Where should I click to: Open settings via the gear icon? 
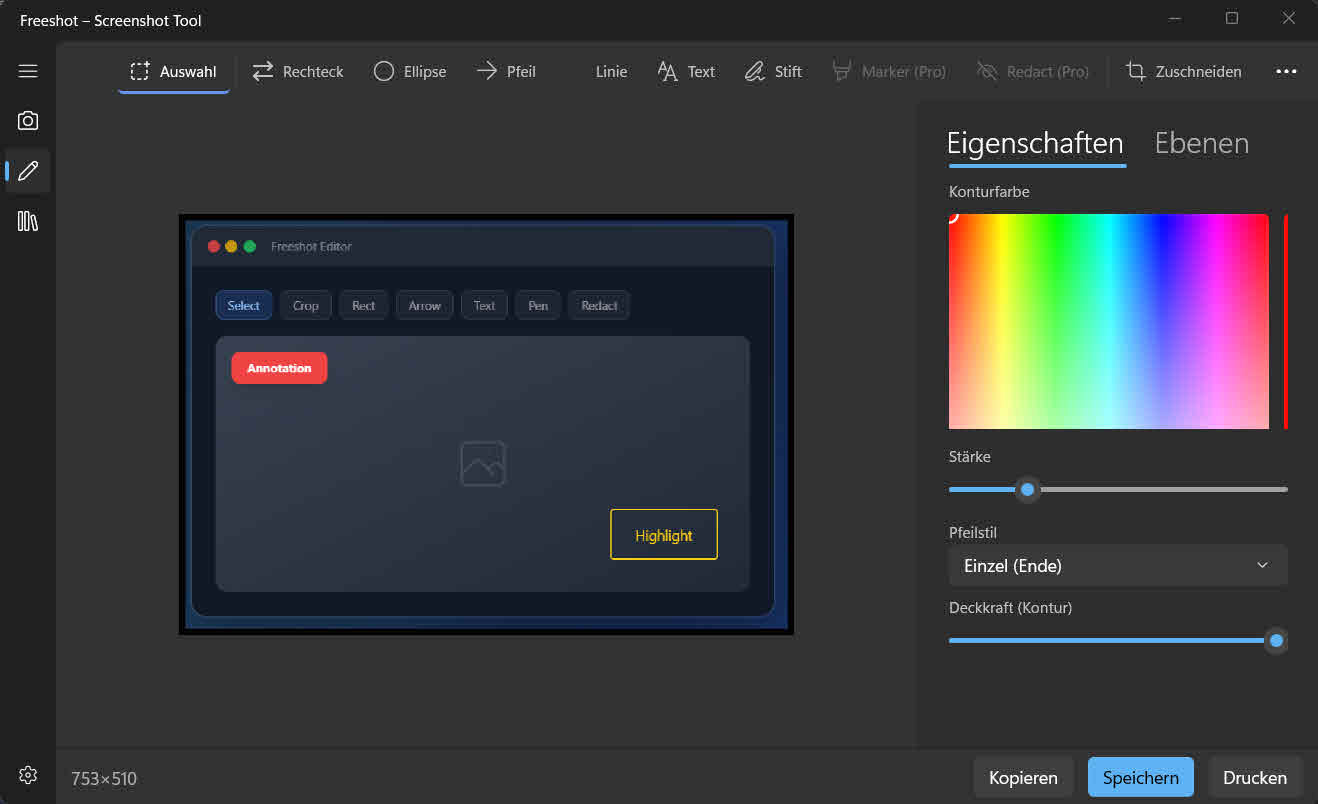tap(28, 775)
